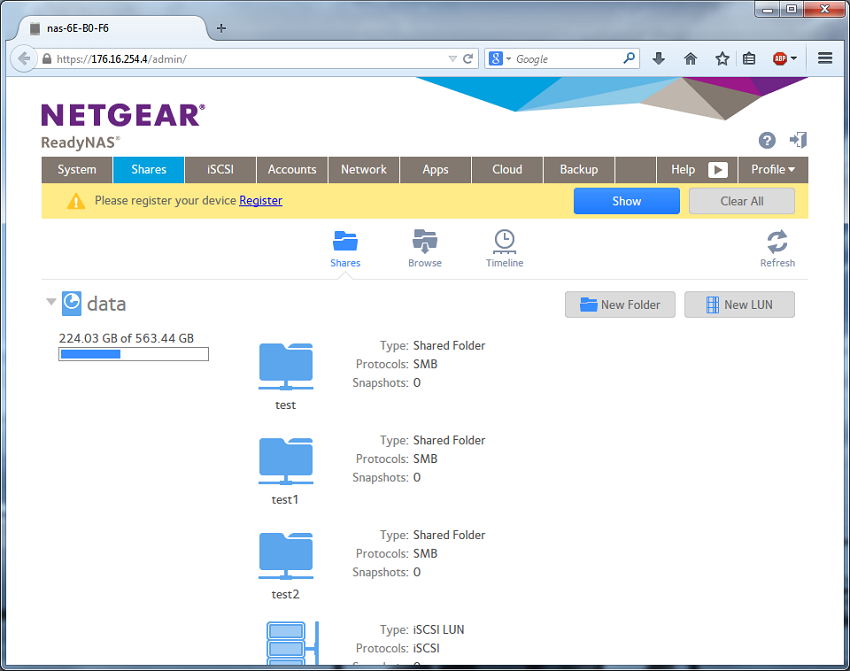Click the Register link

coord(261,201)
